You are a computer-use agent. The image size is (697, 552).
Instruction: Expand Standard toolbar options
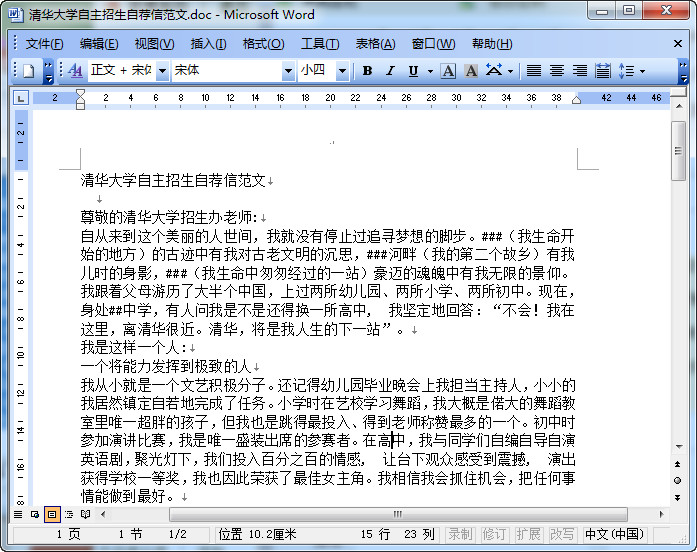48,72
